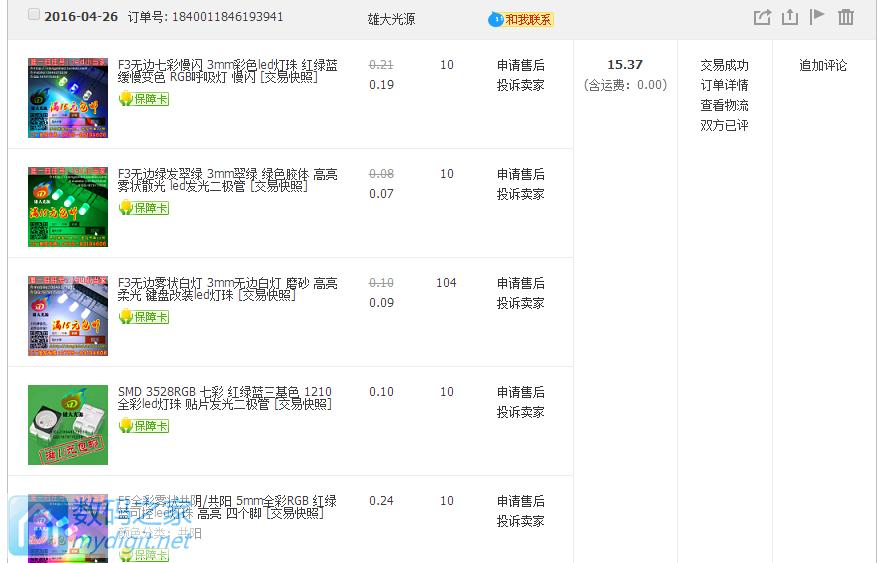Open the F3无边雾状白灯 product title
The image size is (878, 563).
228,289
